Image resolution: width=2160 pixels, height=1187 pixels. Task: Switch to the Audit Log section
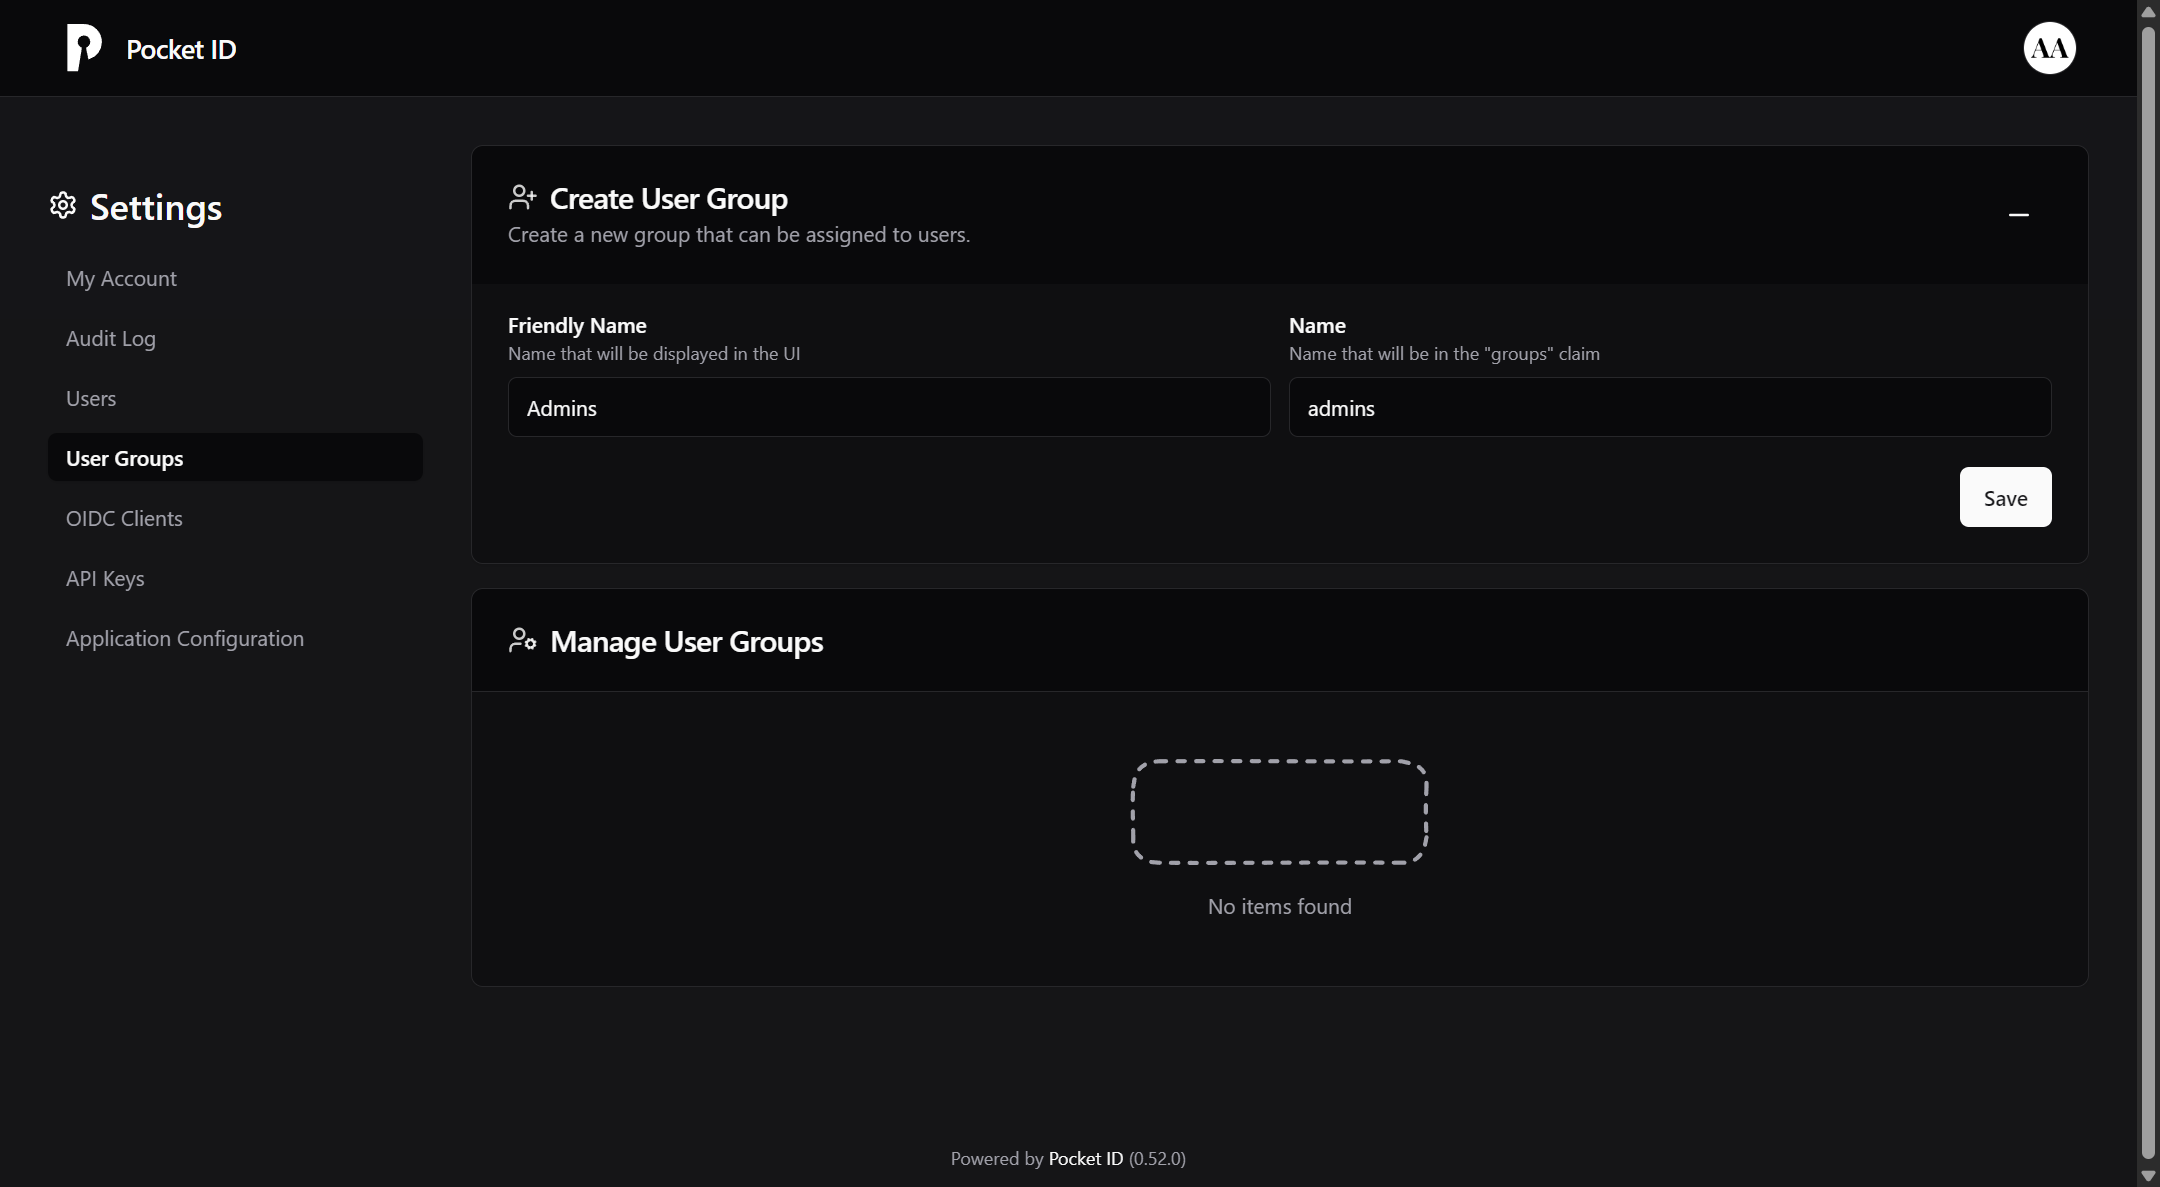111,338
